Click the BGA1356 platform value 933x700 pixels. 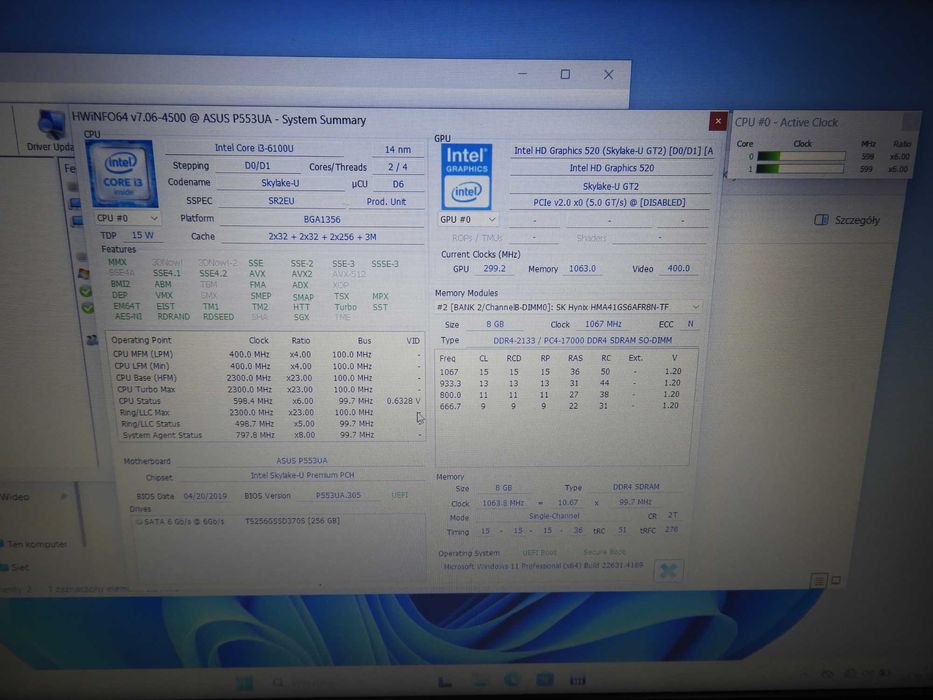click(x=322, y=220)
